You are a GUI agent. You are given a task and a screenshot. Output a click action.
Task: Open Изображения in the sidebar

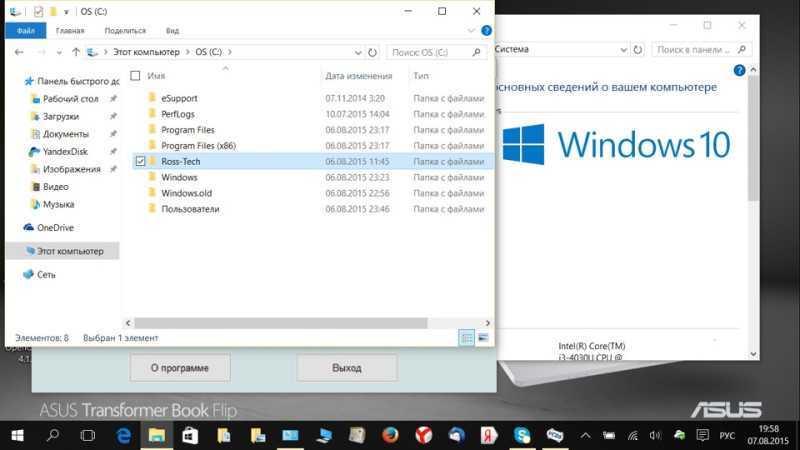click(x=71, y=169)
